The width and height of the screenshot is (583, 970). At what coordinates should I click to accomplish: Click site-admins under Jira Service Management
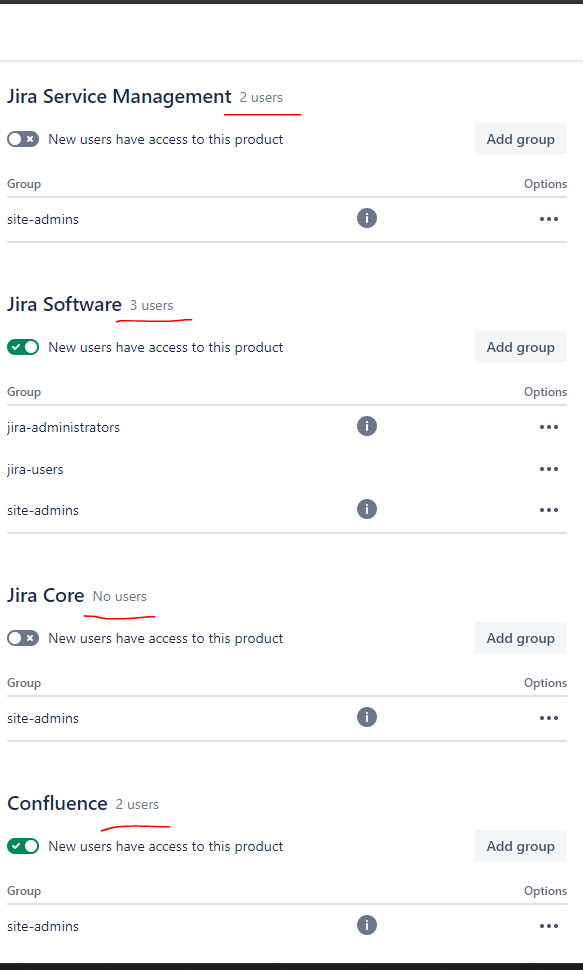[x=43, y=219]
